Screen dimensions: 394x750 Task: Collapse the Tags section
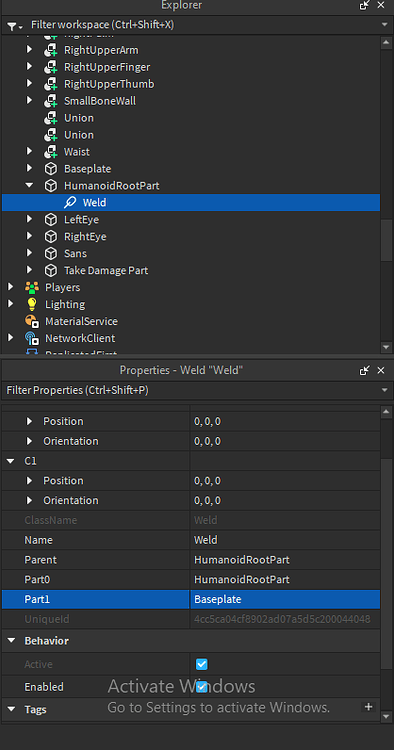11,709
